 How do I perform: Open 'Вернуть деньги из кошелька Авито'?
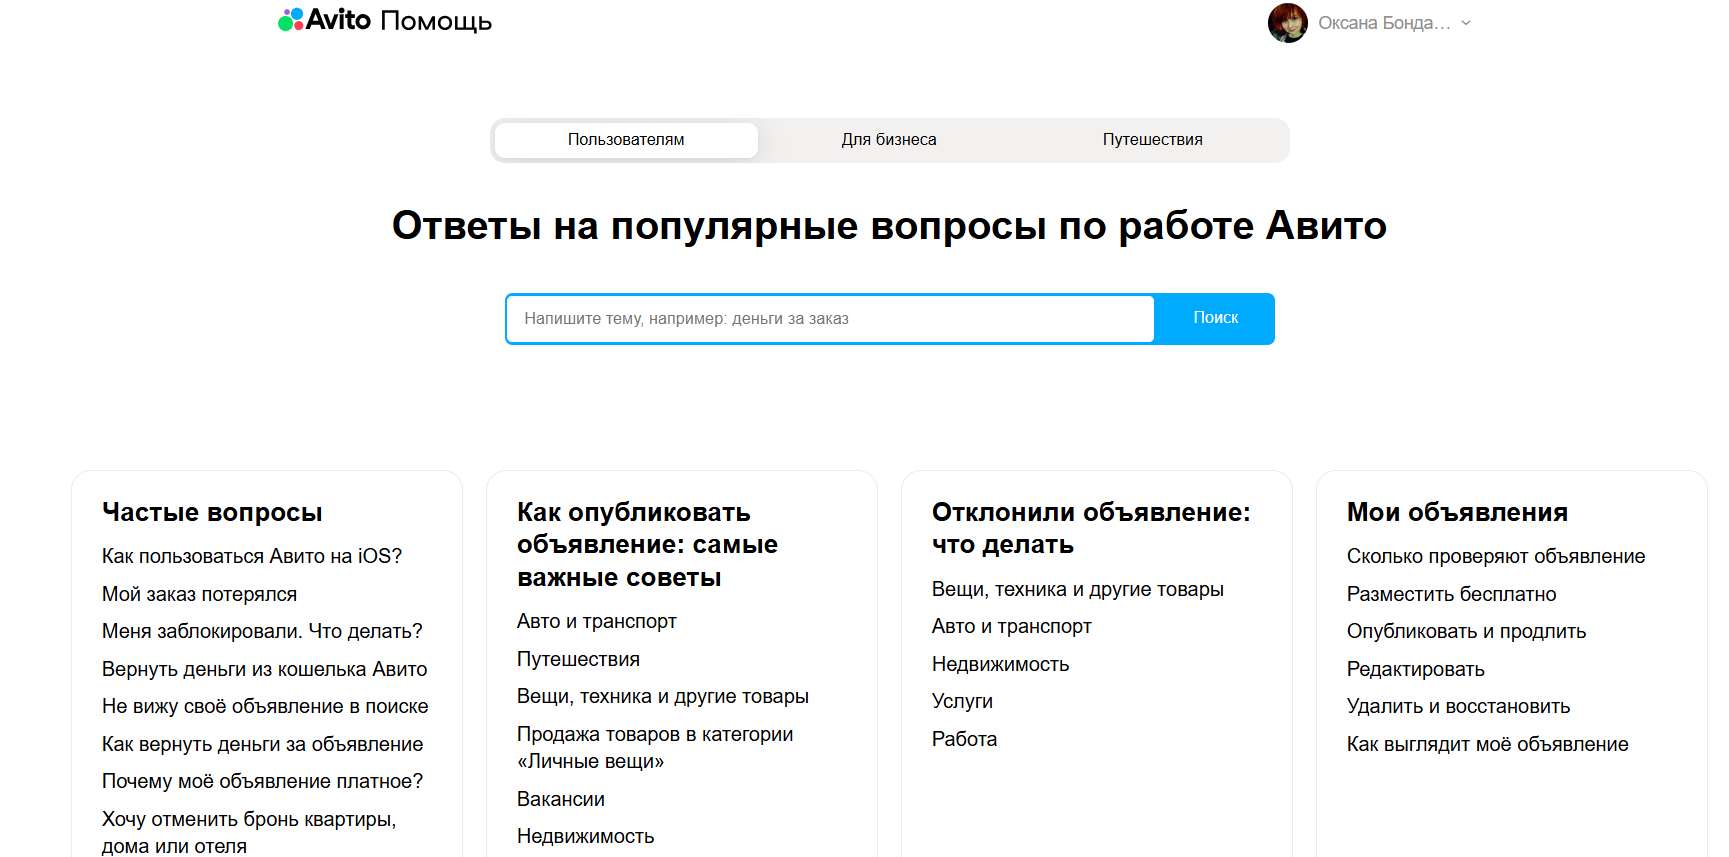pyautogui.click(x=265, y=669)
